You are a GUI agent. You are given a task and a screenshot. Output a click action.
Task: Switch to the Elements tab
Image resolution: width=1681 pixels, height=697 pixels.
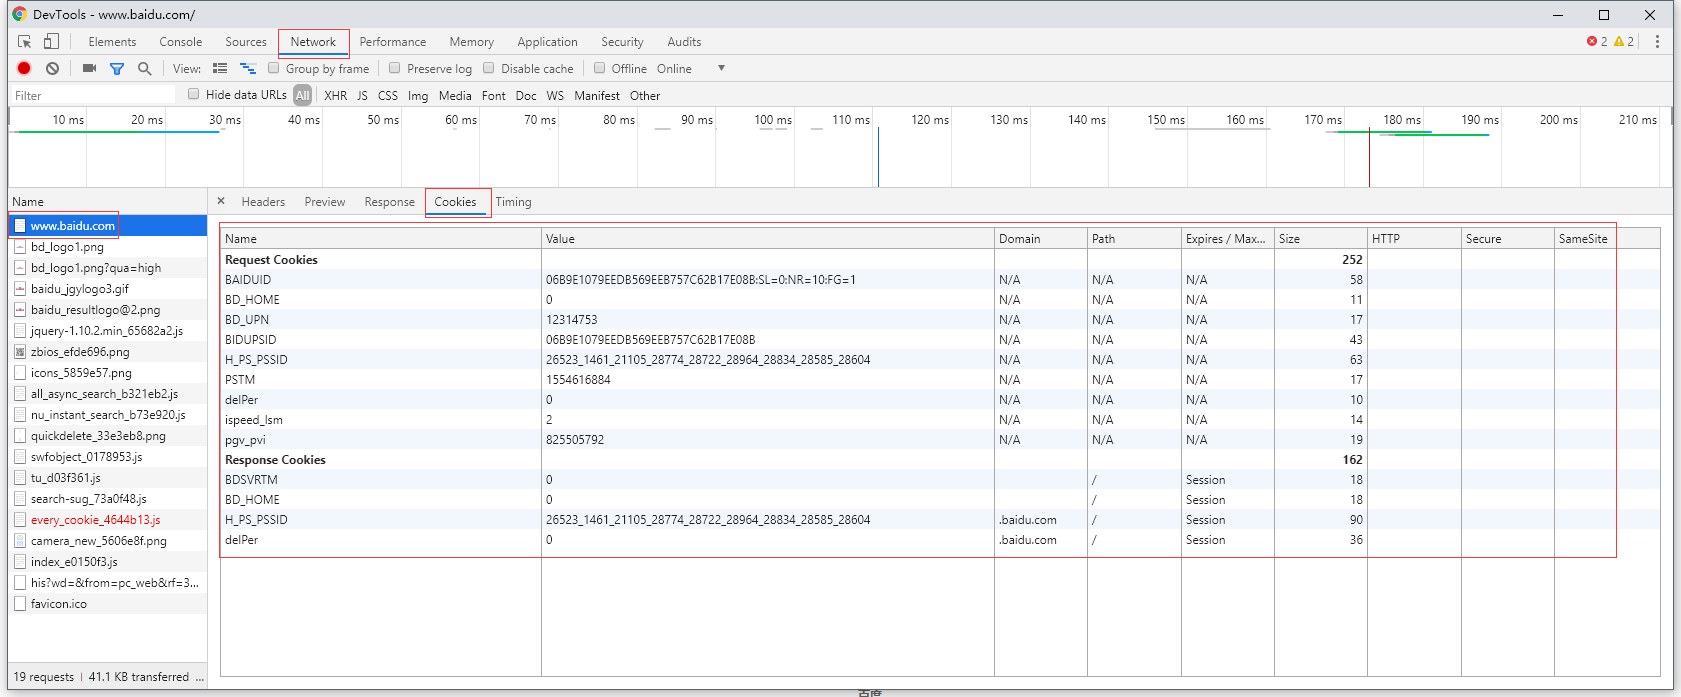112,42
